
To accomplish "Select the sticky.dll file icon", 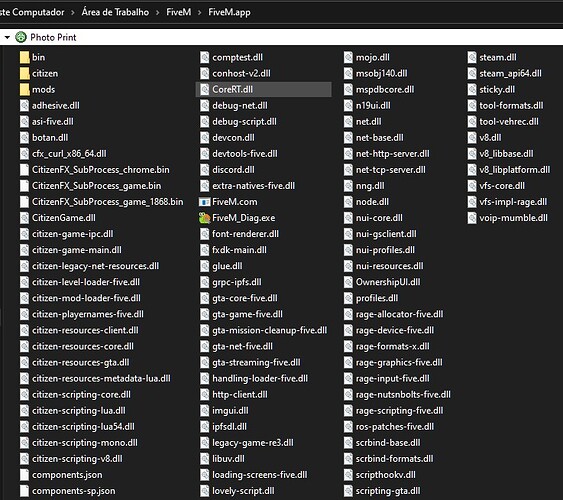I will click(472, 89).
